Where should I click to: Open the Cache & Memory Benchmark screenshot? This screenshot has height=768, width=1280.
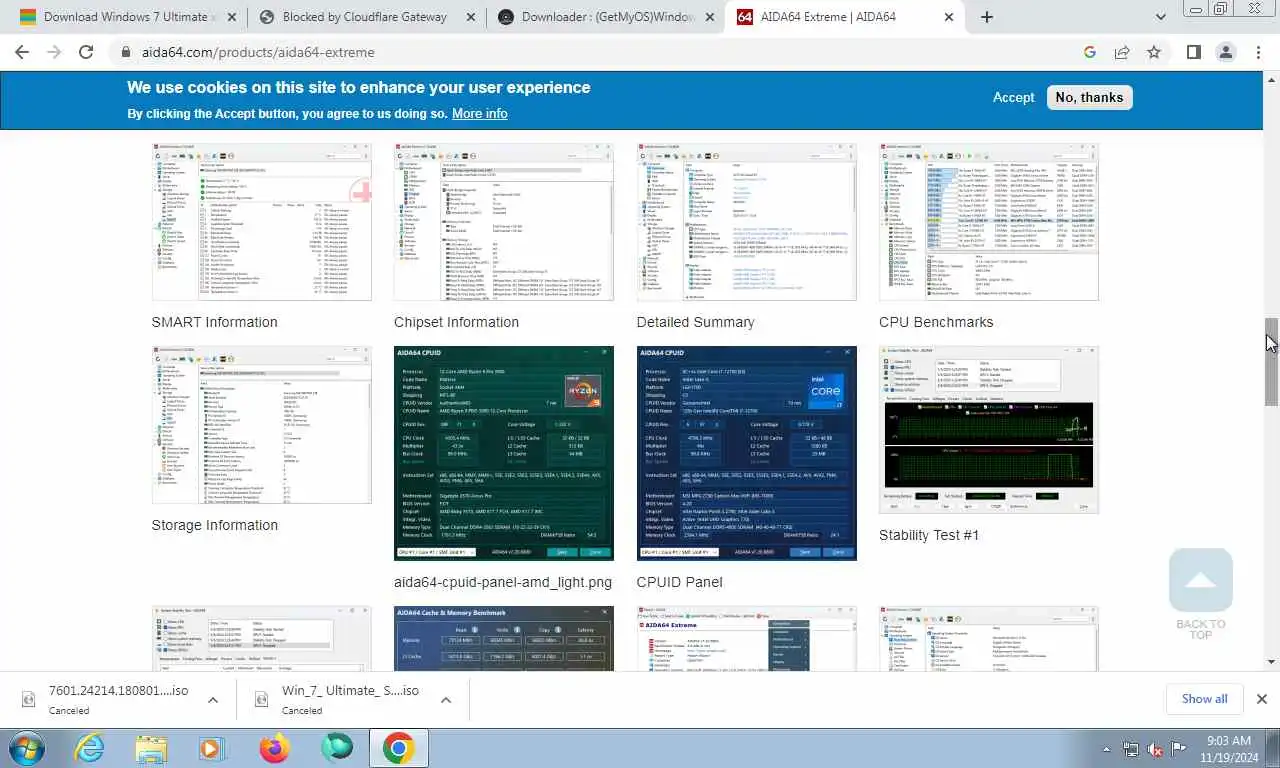click(504, 638)
